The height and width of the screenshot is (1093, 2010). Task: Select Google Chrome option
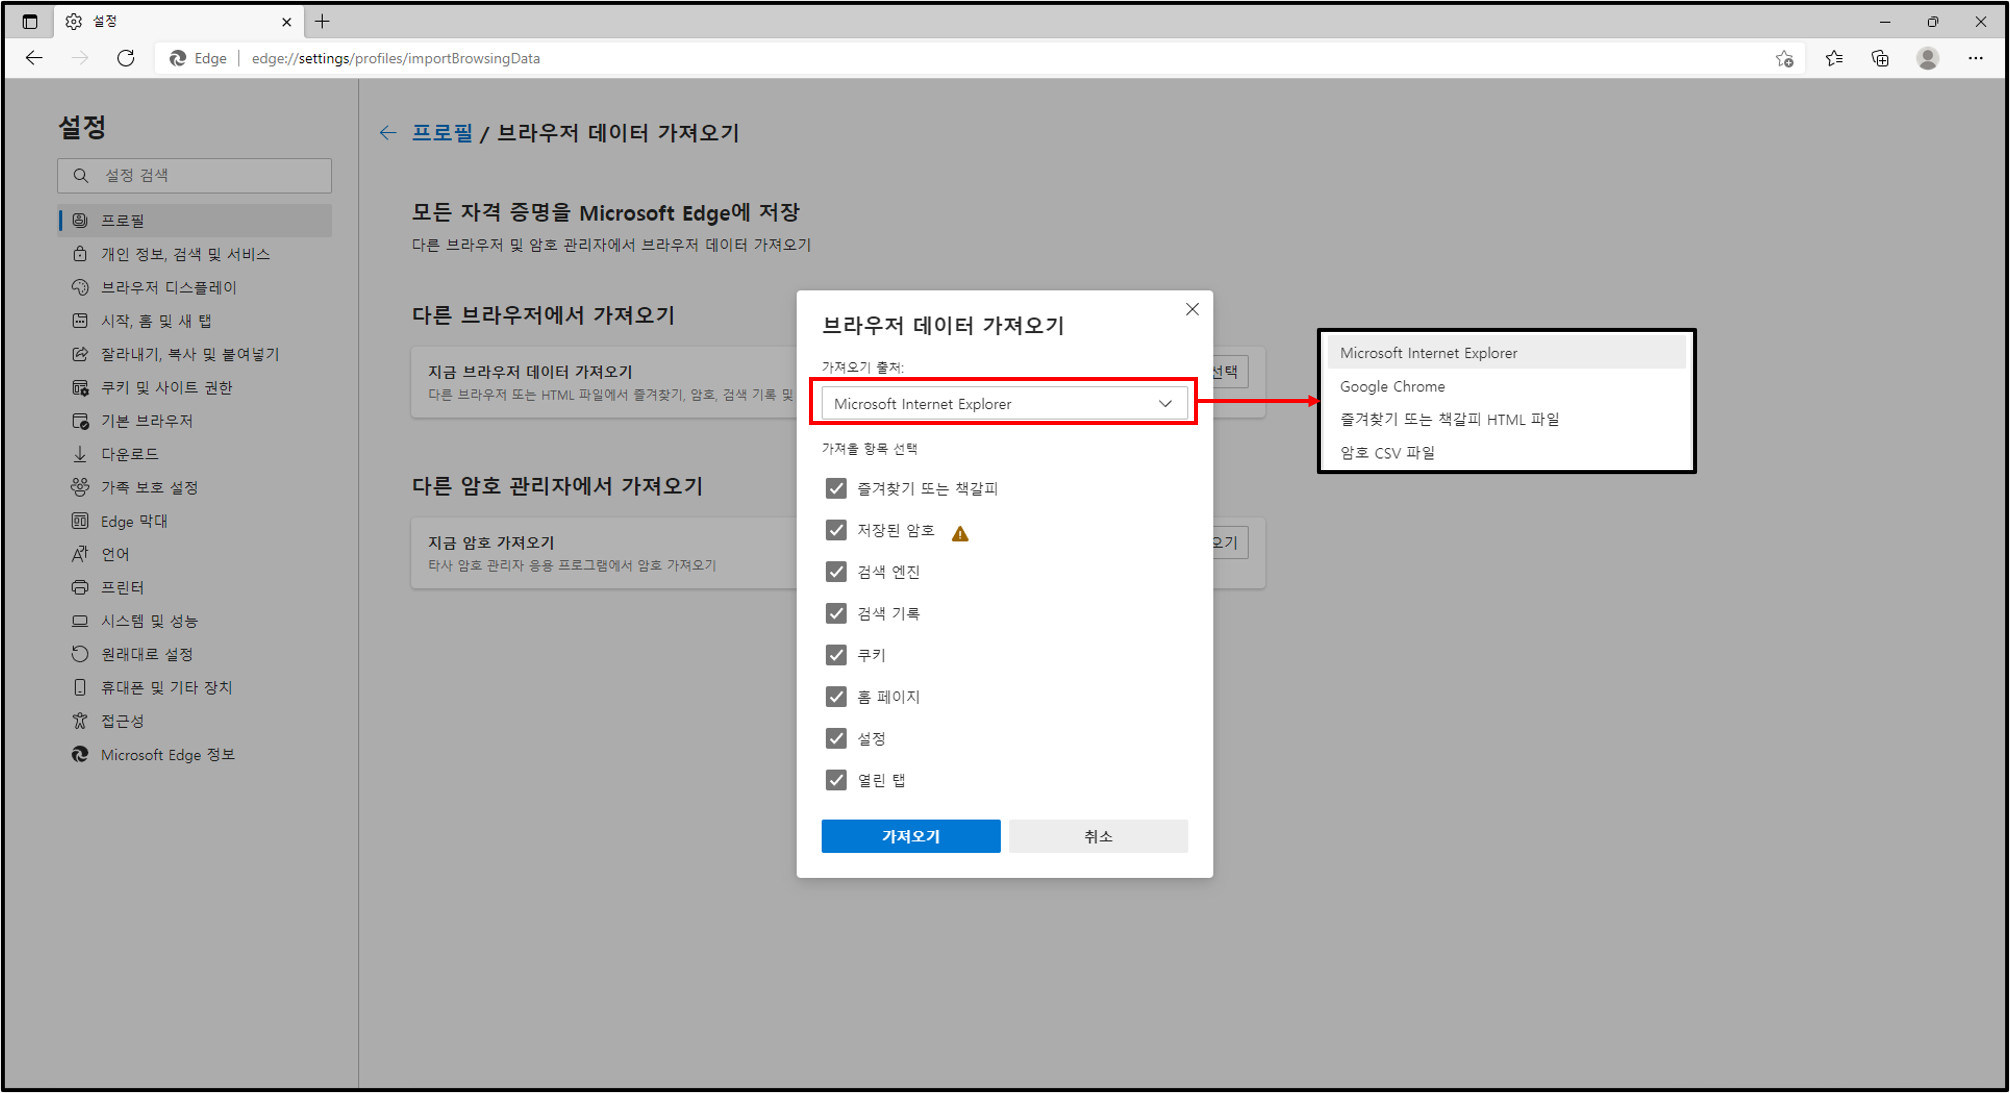pyautogui.click(x=1507, y=386)
